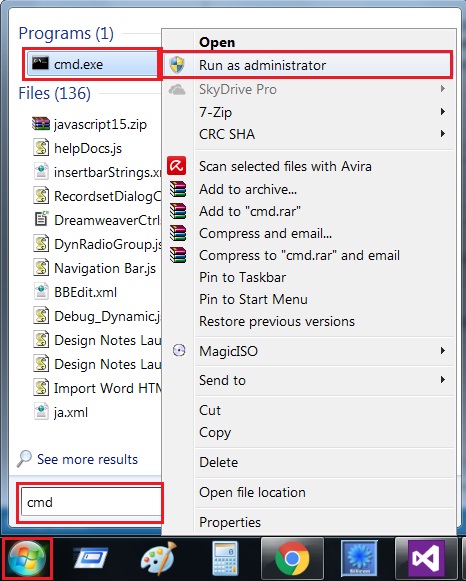The height and width of the screenshot is (581, 466).
Task: Expand the MagicISO submenu arrow
Action: 443,351
